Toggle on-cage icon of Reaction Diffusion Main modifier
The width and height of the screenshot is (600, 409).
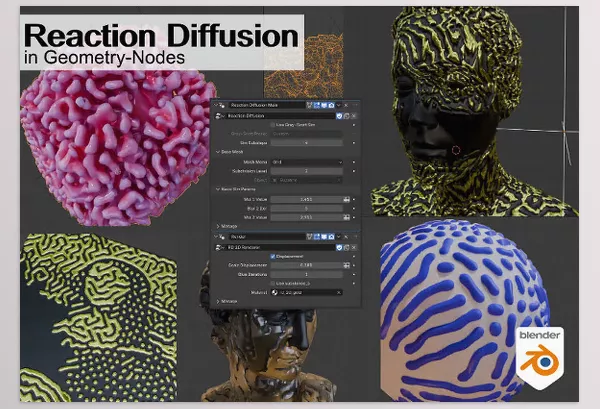coord(309,105)
